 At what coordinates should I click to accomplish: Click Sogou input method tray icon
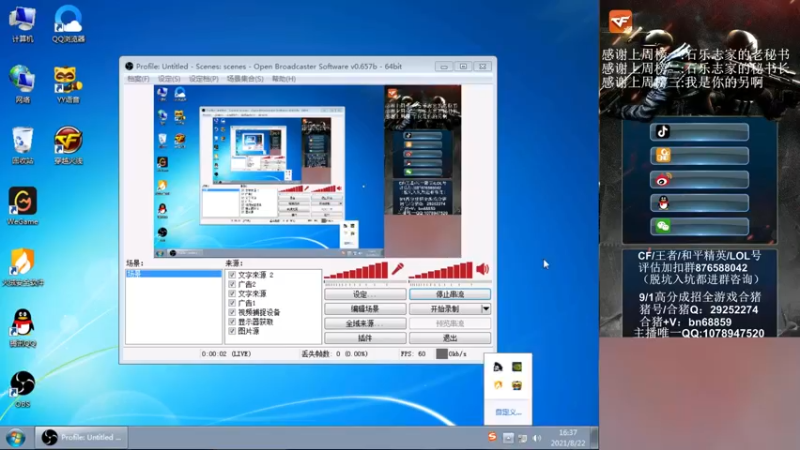pos(492,437)
